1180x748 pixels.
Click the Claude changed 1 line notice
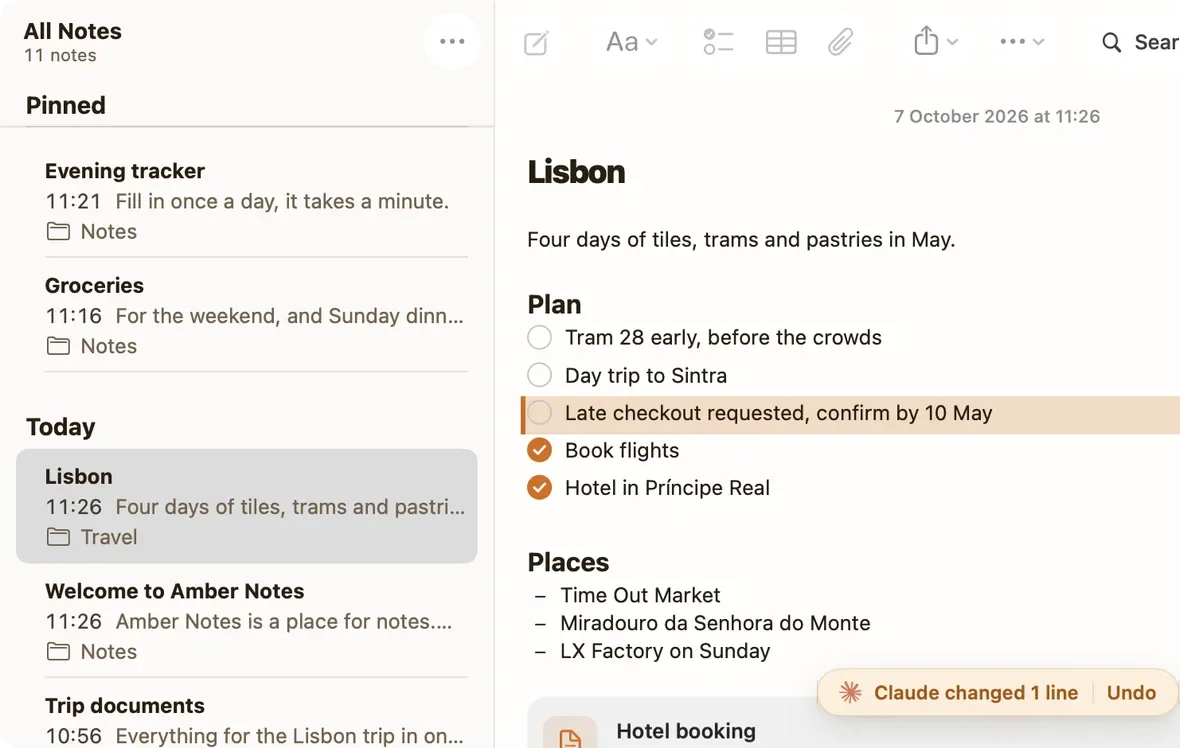[x=975, y=692]
